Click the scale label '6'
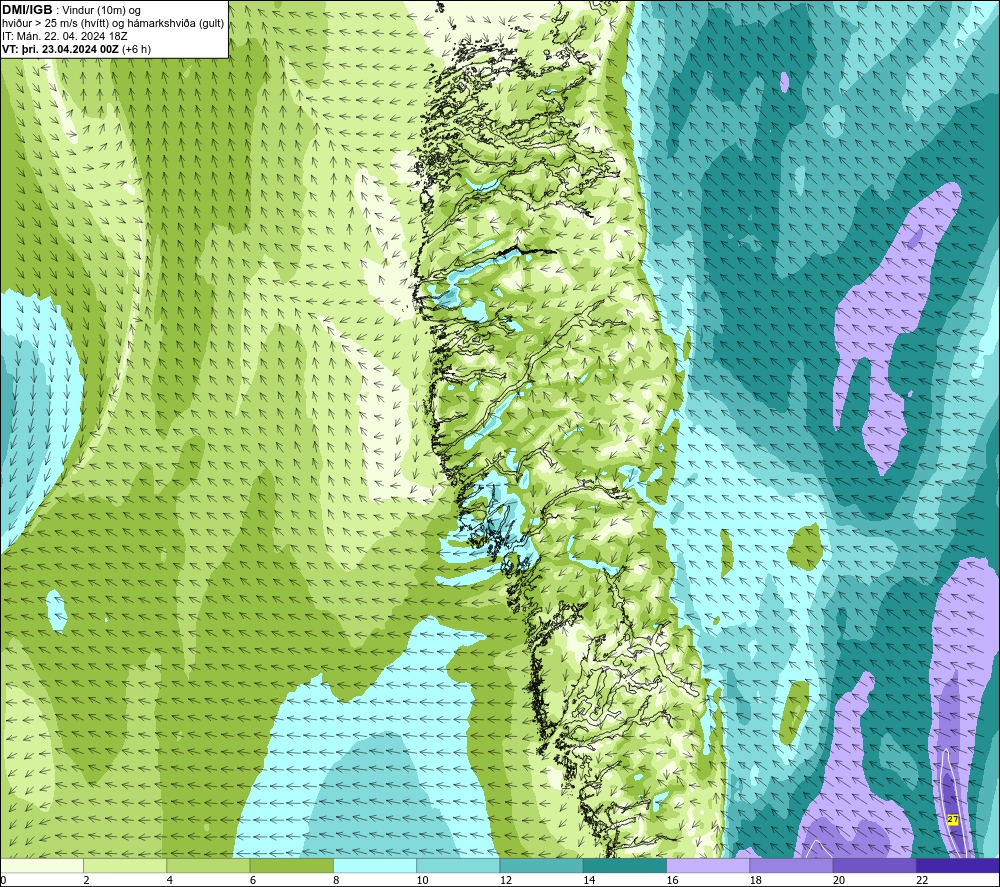The height and width of the screenshot is (887, 1000). coord(253,880)
